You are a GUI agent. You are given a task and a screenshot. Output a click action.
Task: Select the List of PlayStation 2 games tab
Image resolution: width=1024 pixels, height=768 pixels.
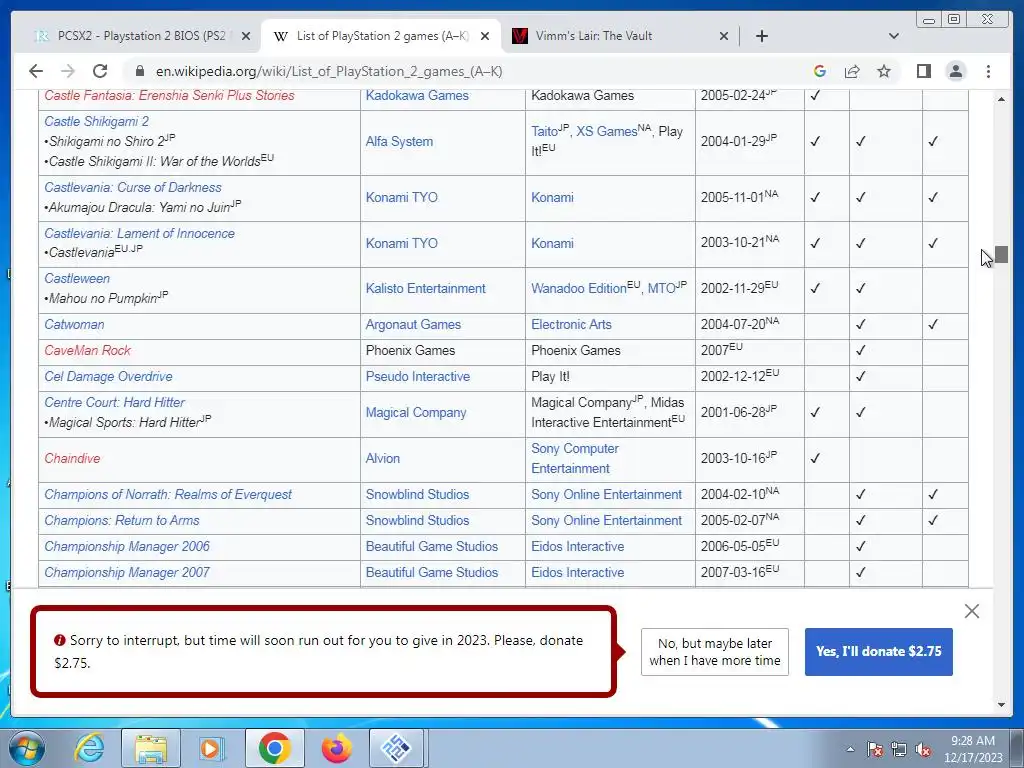[x=381, y=36]
